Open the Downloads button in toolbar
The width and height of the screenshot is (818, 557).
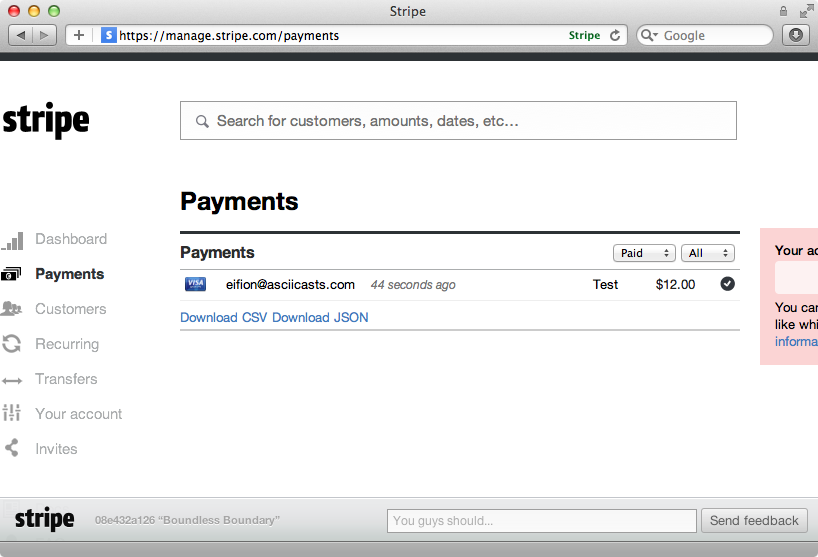(x=796, y=35)
